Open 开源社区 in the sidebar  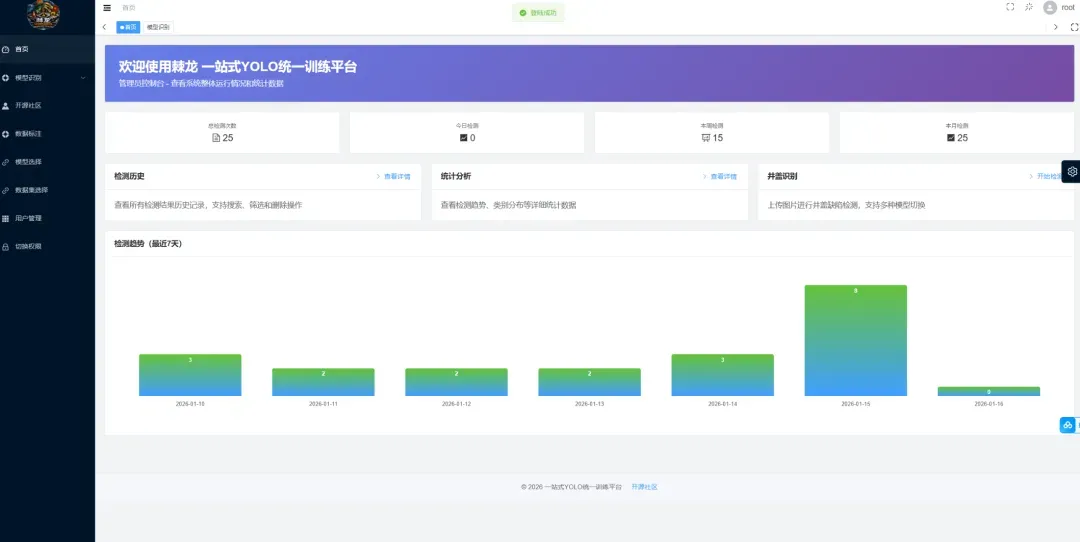48,105
